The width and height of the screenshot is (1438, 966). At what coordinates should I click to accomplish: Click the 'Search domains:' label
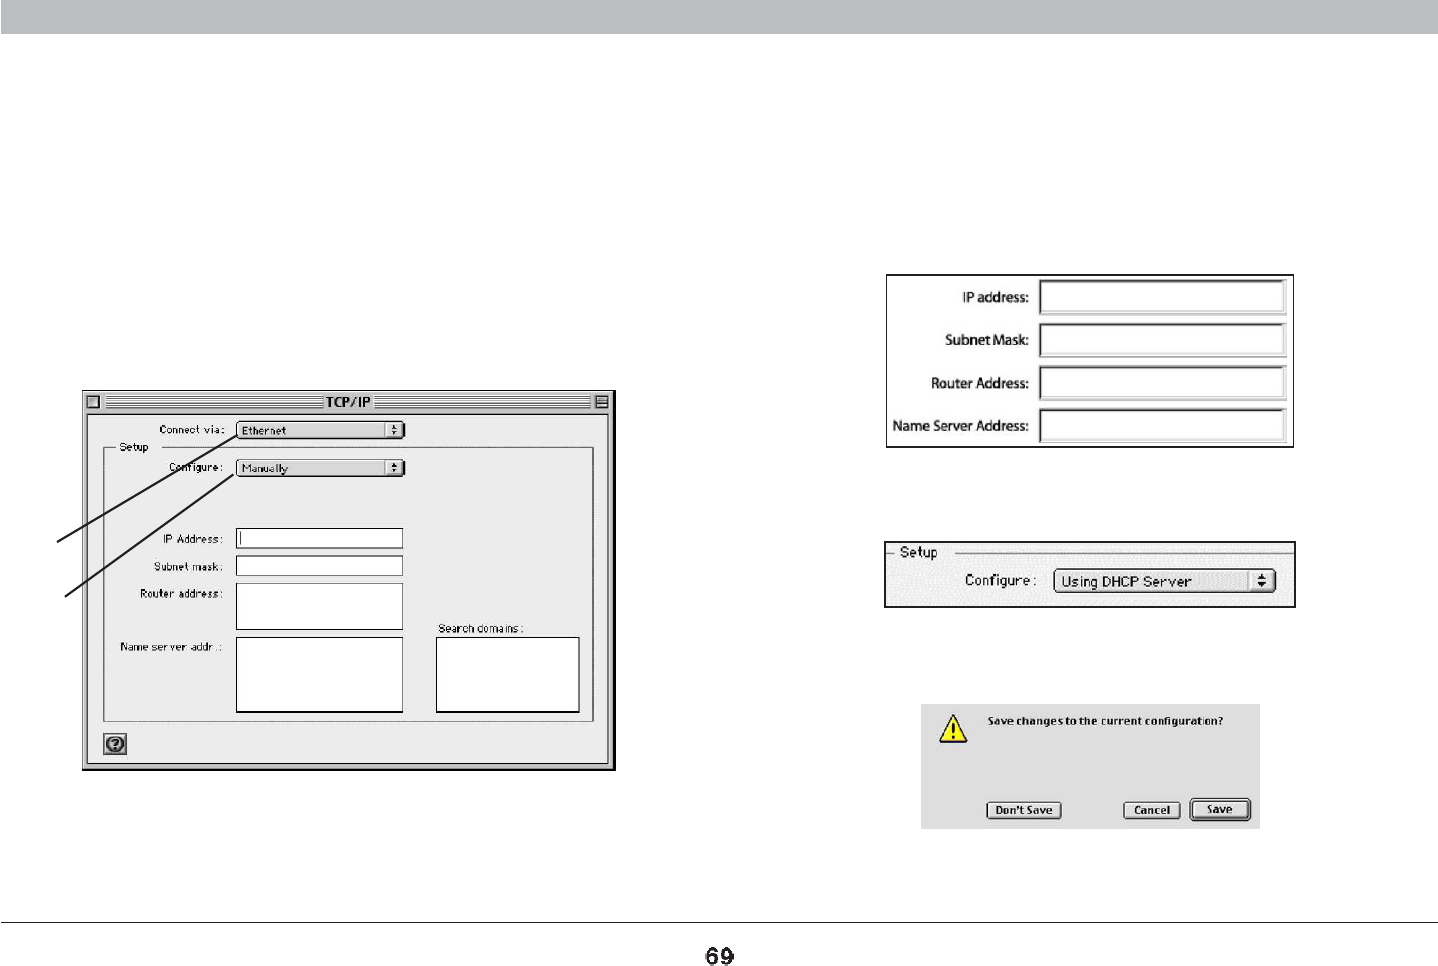click(x=481, y=629)
